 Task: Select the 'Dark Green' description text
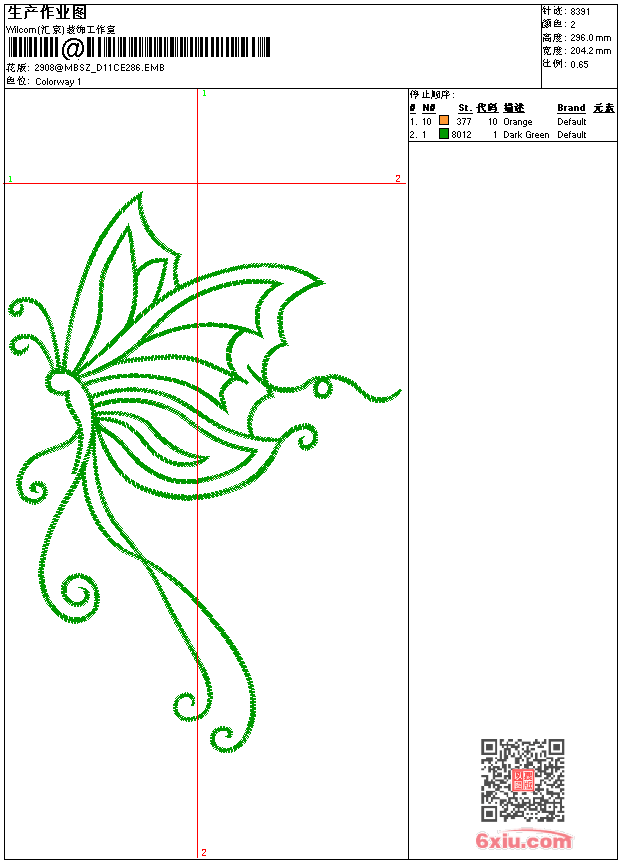pyautogui.click(x=526, y=134)
